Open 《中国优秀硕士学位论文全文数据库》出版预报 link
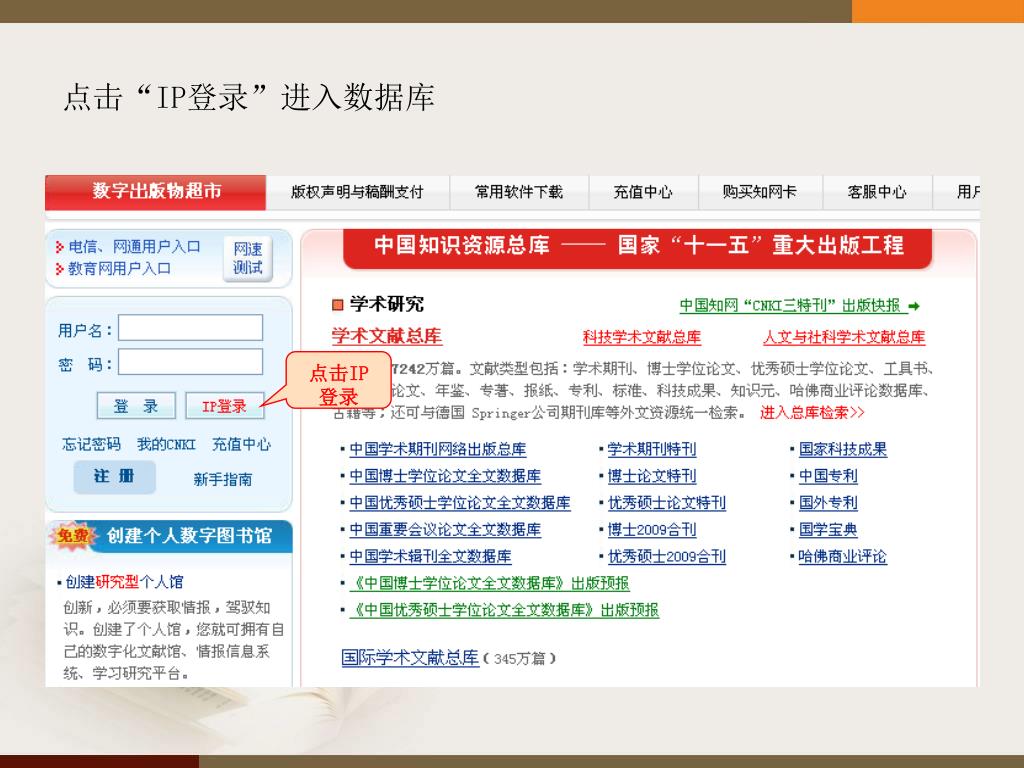This screenshot has height=768, width=1024. click(x=504, y=610)
